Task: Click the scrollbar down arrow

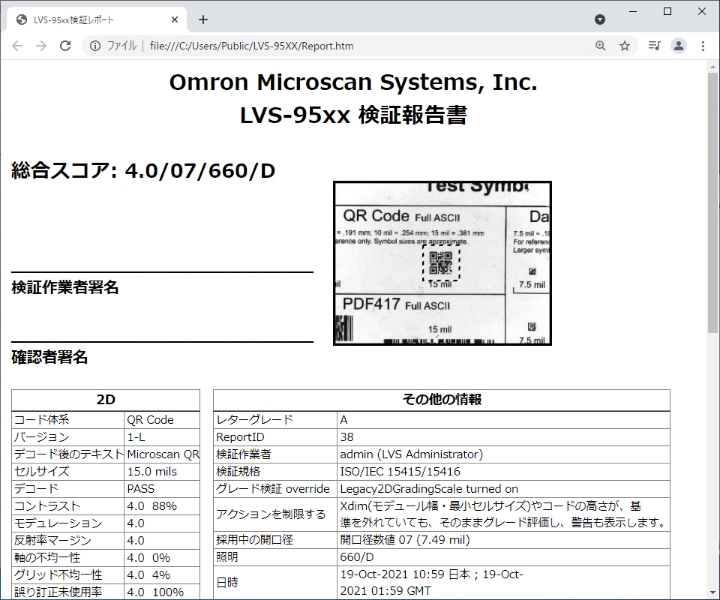Action: click(712, 593)
